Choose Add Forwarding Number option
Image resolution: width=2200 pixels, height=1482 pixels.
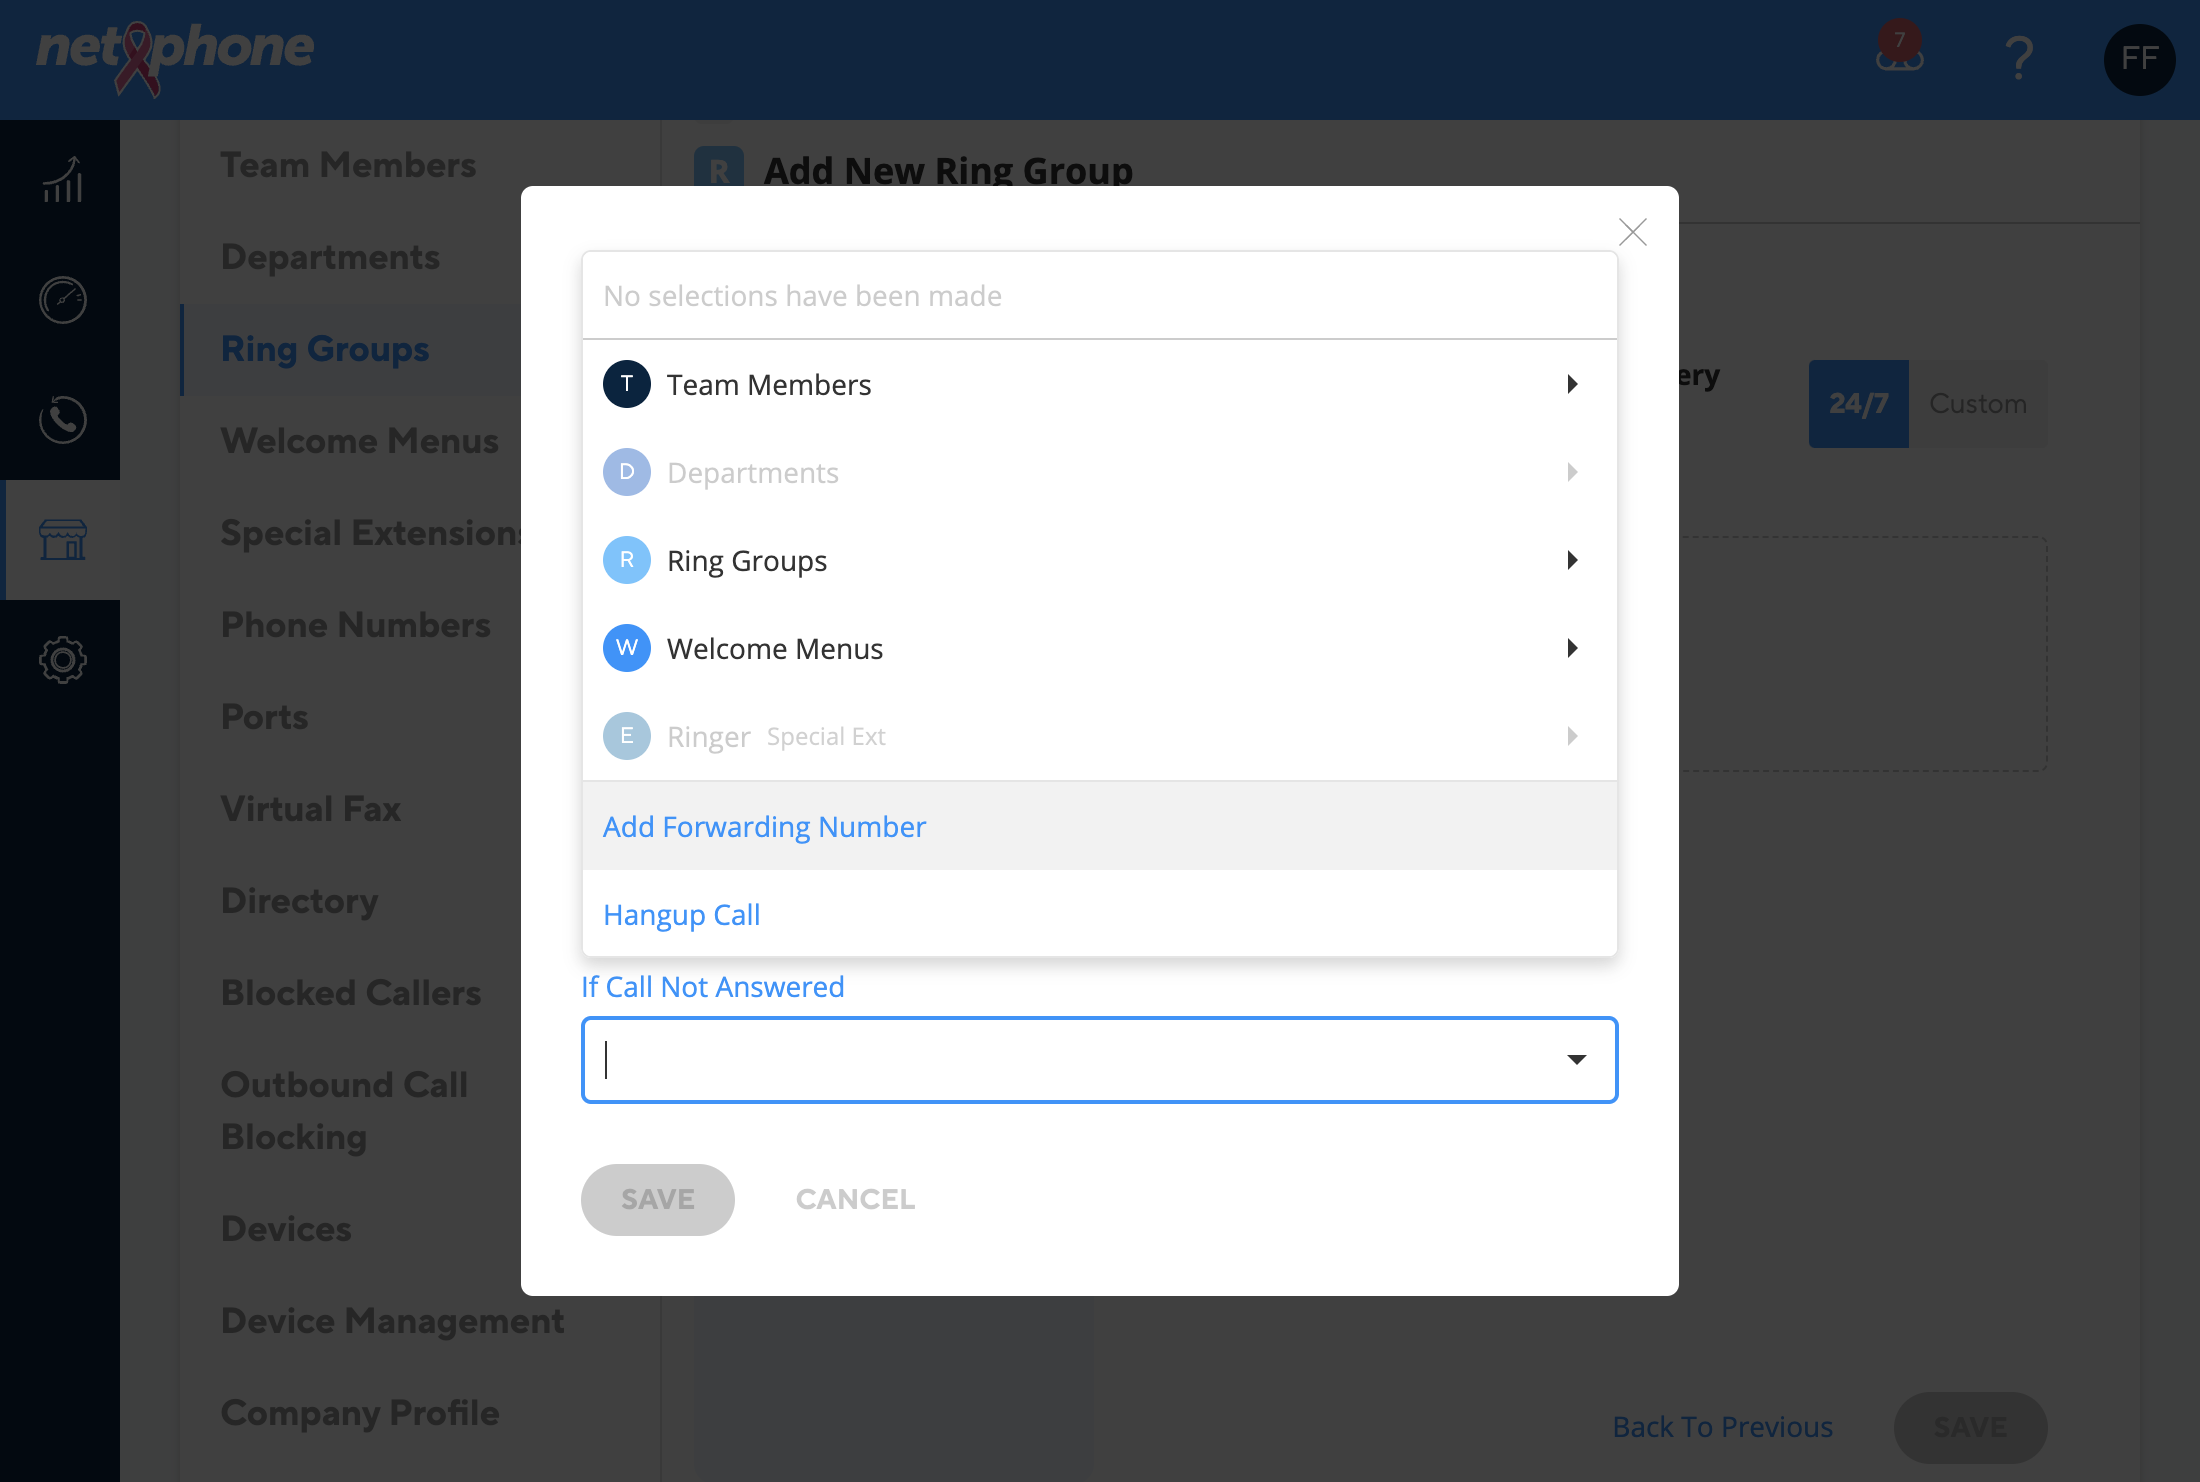(x=1100, y=826)
